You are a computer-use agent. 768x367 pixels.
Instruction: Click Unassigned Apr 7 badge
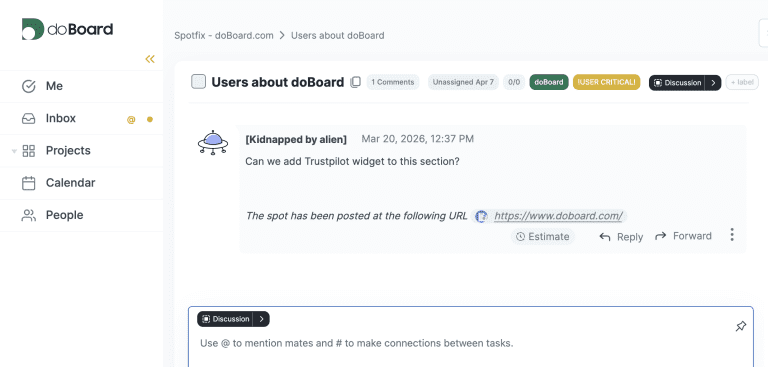pyautogui.click(x=463, y=82)
